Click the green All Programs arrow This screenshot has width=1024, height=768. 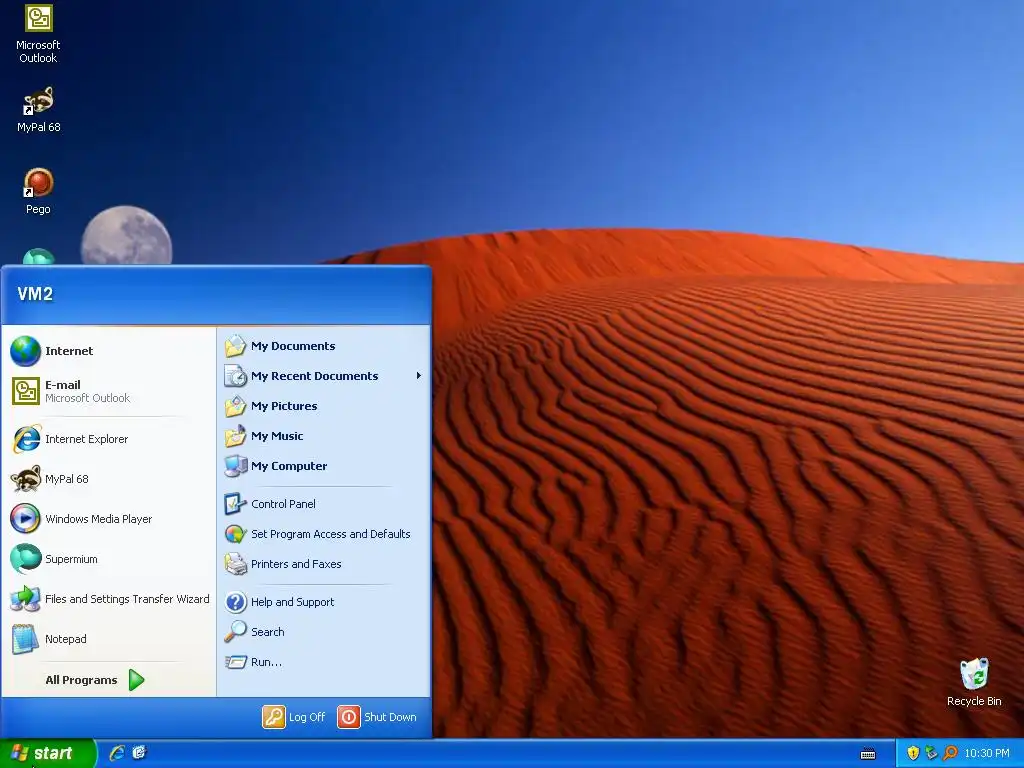[x=136, y=680]
